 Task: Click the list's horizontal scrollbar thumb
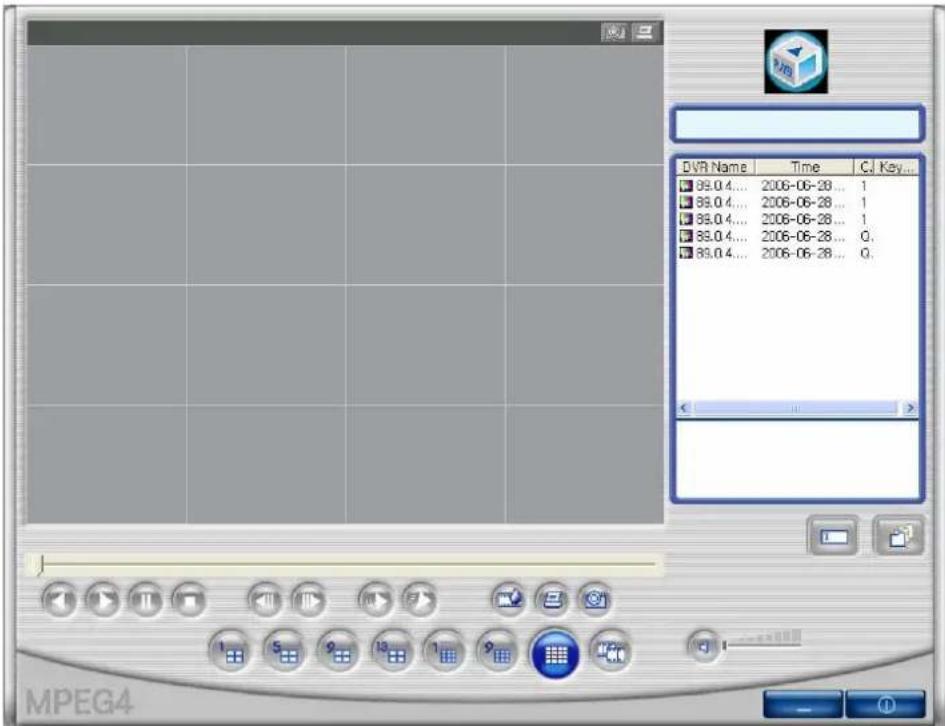point(796,408)
